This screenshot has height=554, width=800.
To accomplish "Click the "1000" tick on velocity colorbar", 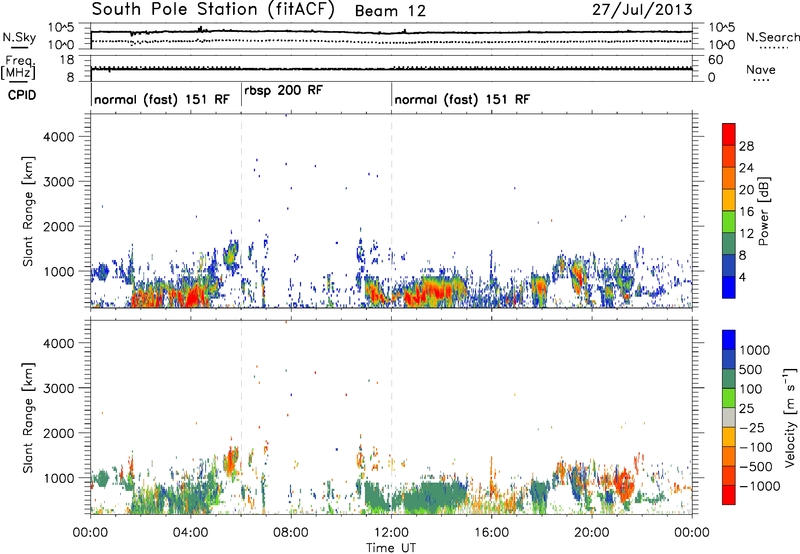I will pos(754,350).
